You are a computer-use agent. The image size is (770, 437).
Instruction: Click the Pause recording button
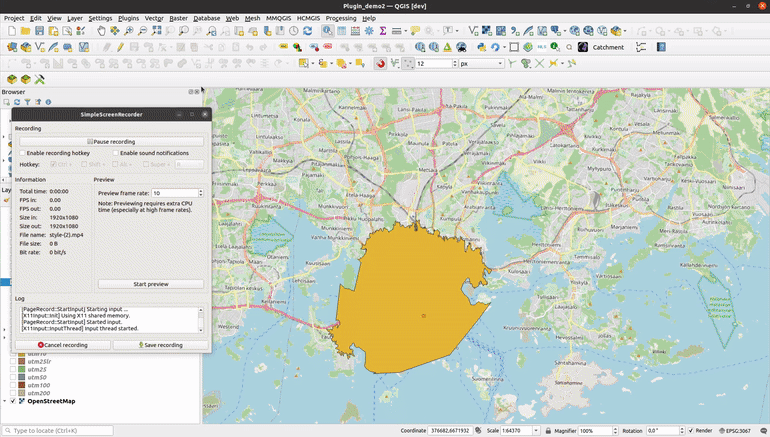point(111,141)
